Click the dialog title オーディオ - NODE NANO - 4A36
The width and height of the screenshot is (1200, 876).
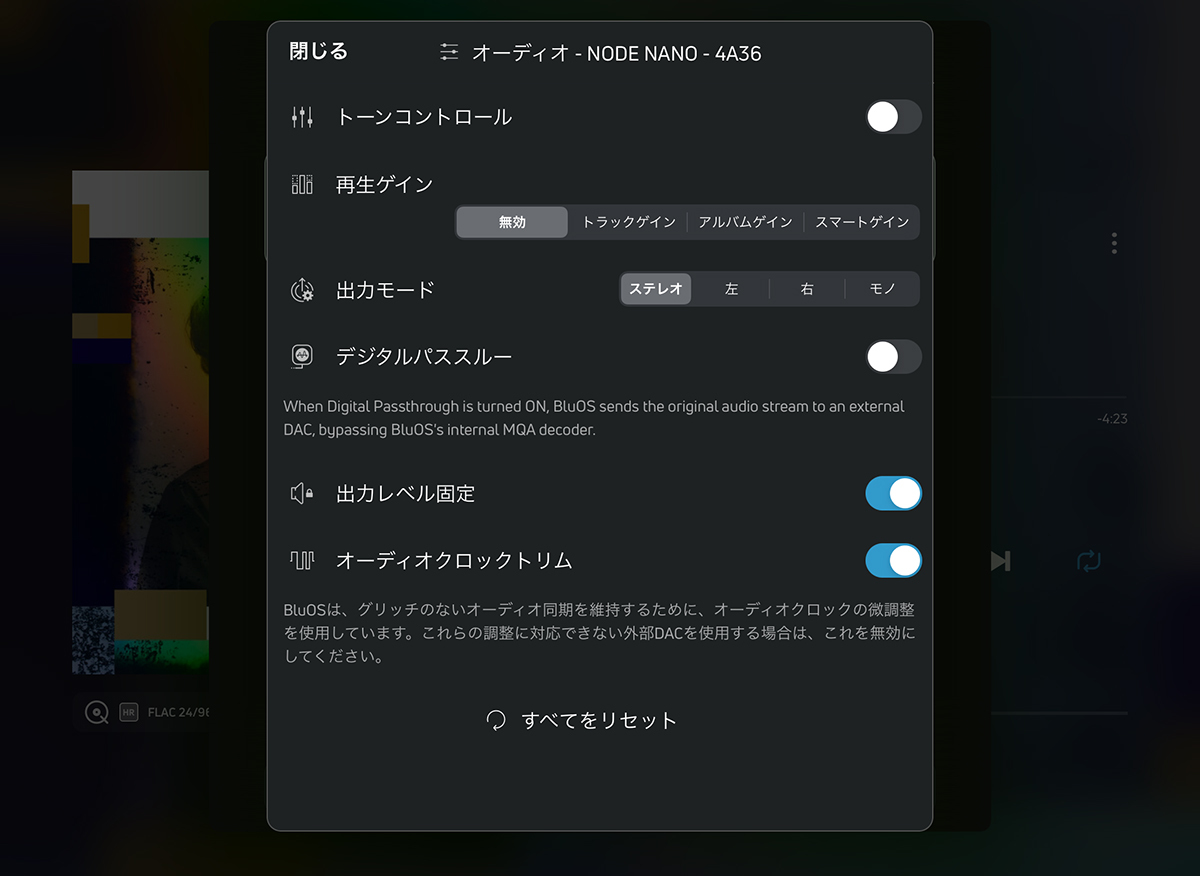tap(616, 53)
